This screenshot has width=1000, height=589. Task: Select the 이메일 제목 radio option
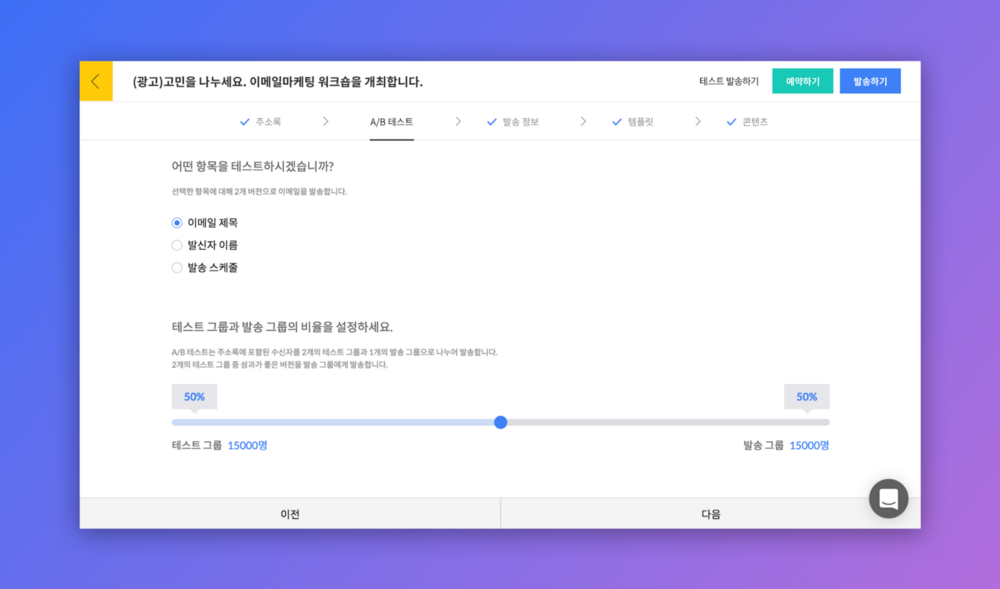click(177, 223)
